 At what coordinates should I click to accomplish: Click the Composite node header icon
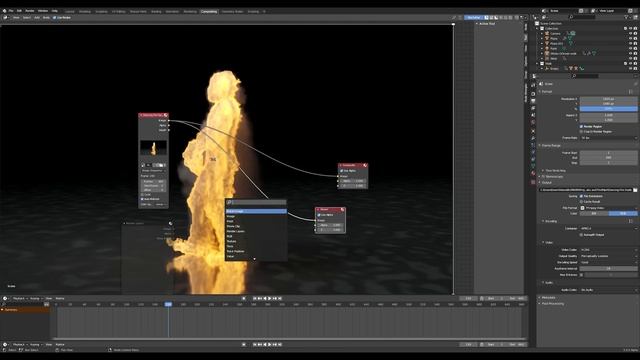[365, 165]
